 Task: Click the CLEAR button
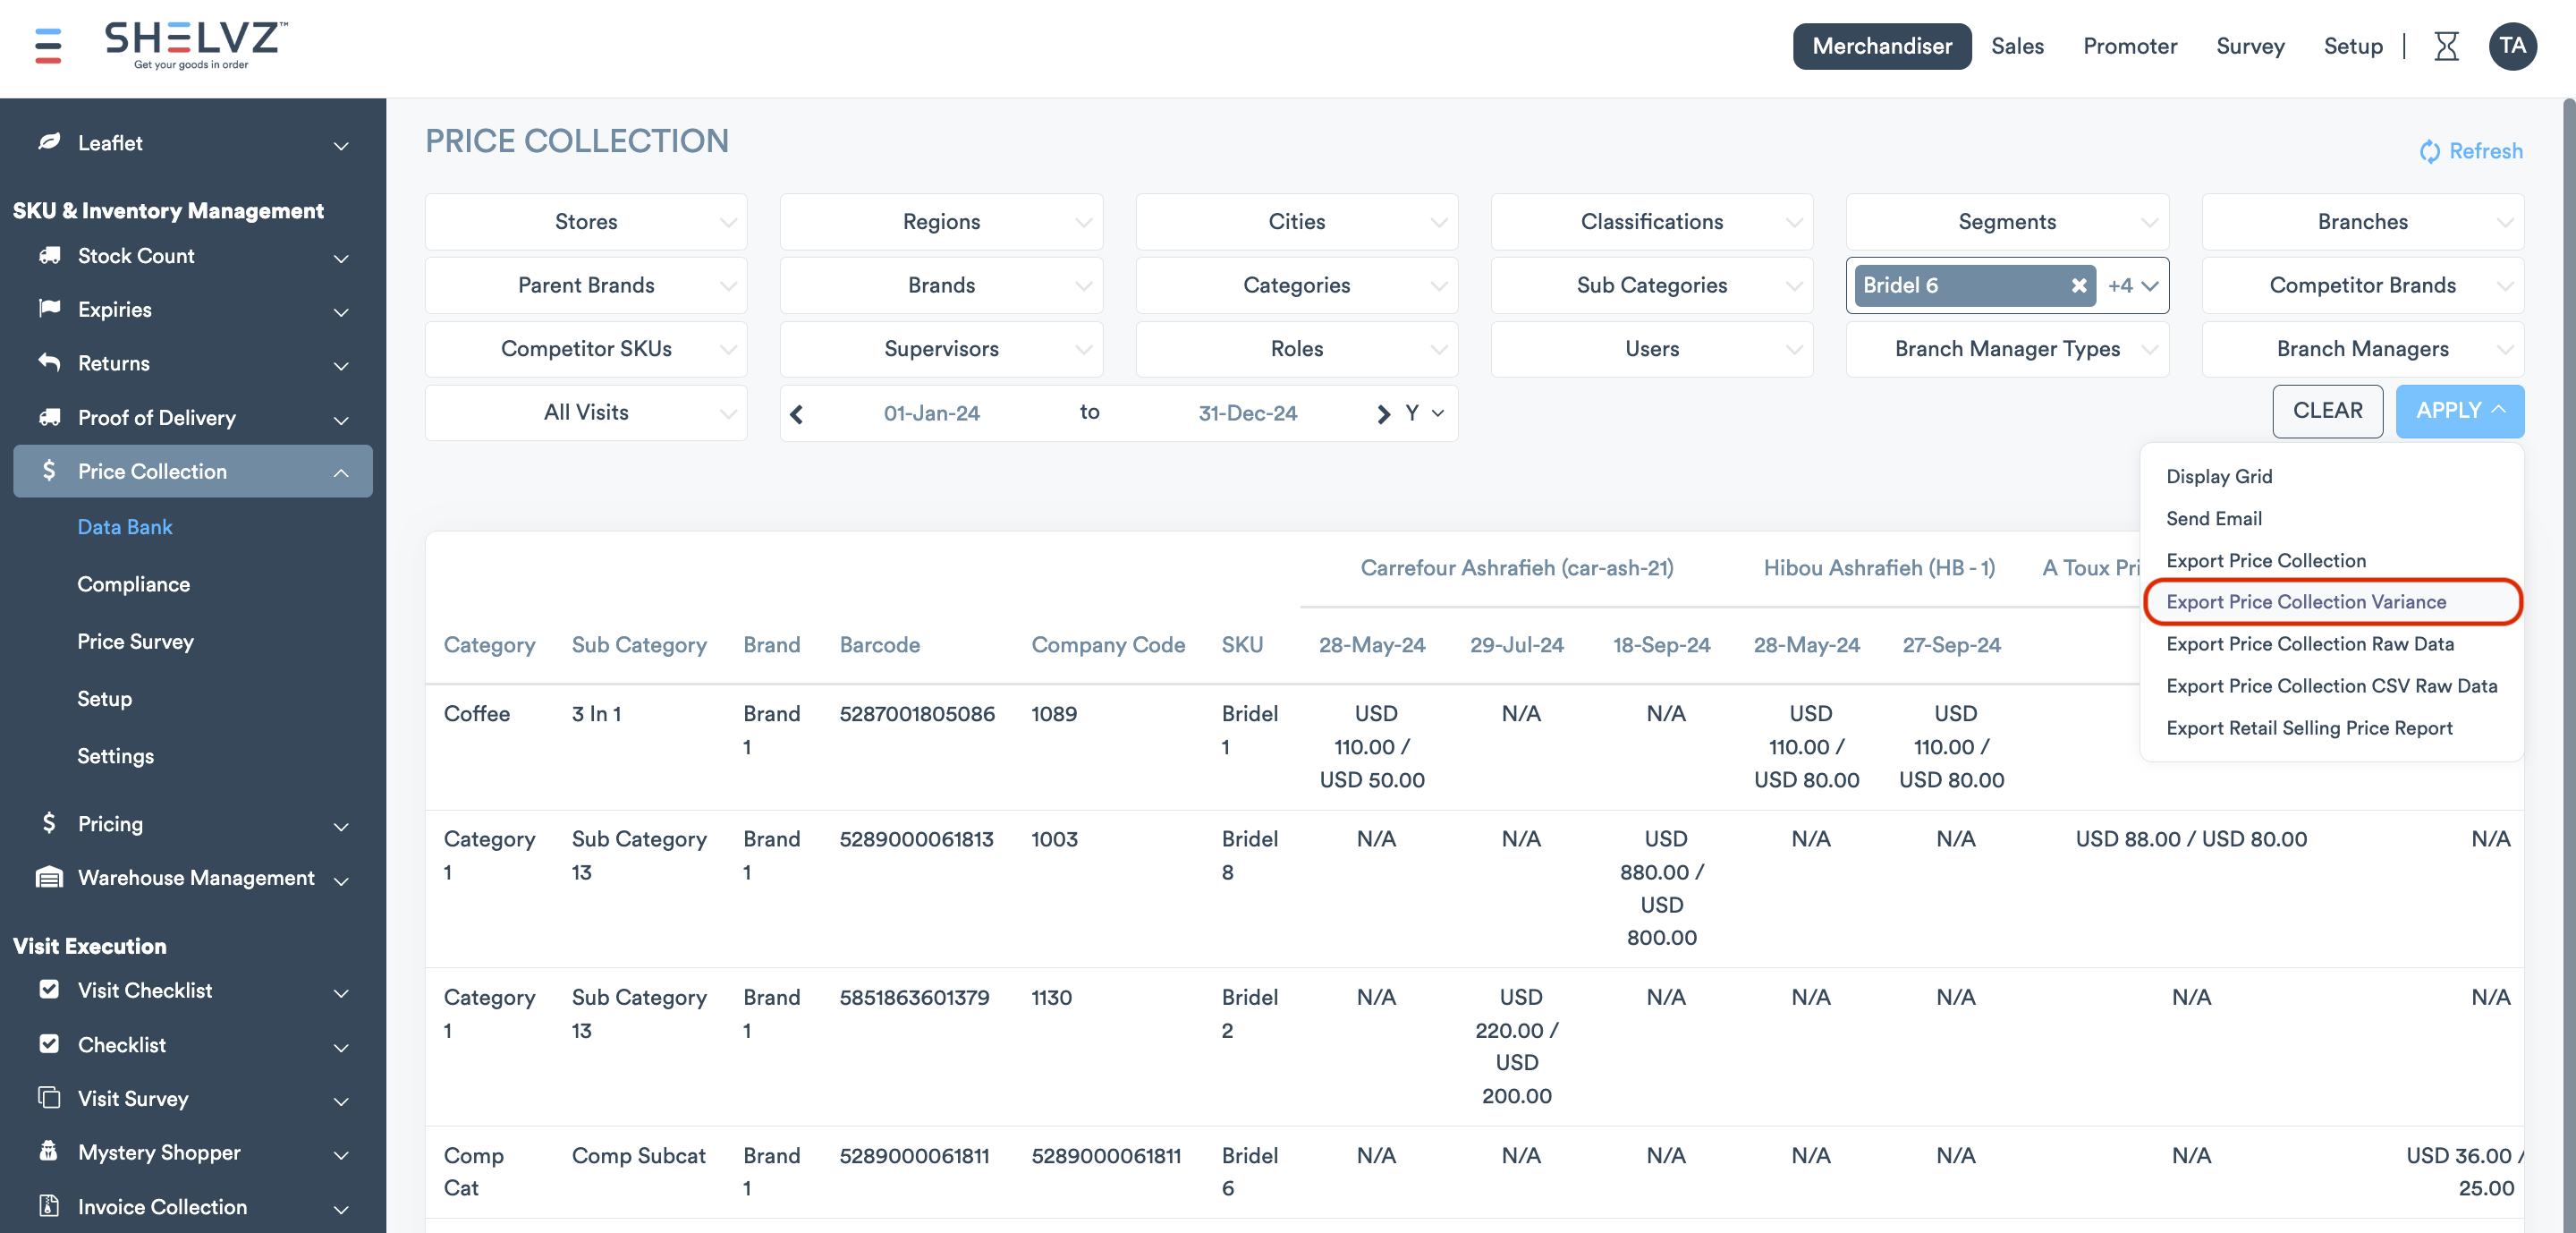tap(2327, 411)
